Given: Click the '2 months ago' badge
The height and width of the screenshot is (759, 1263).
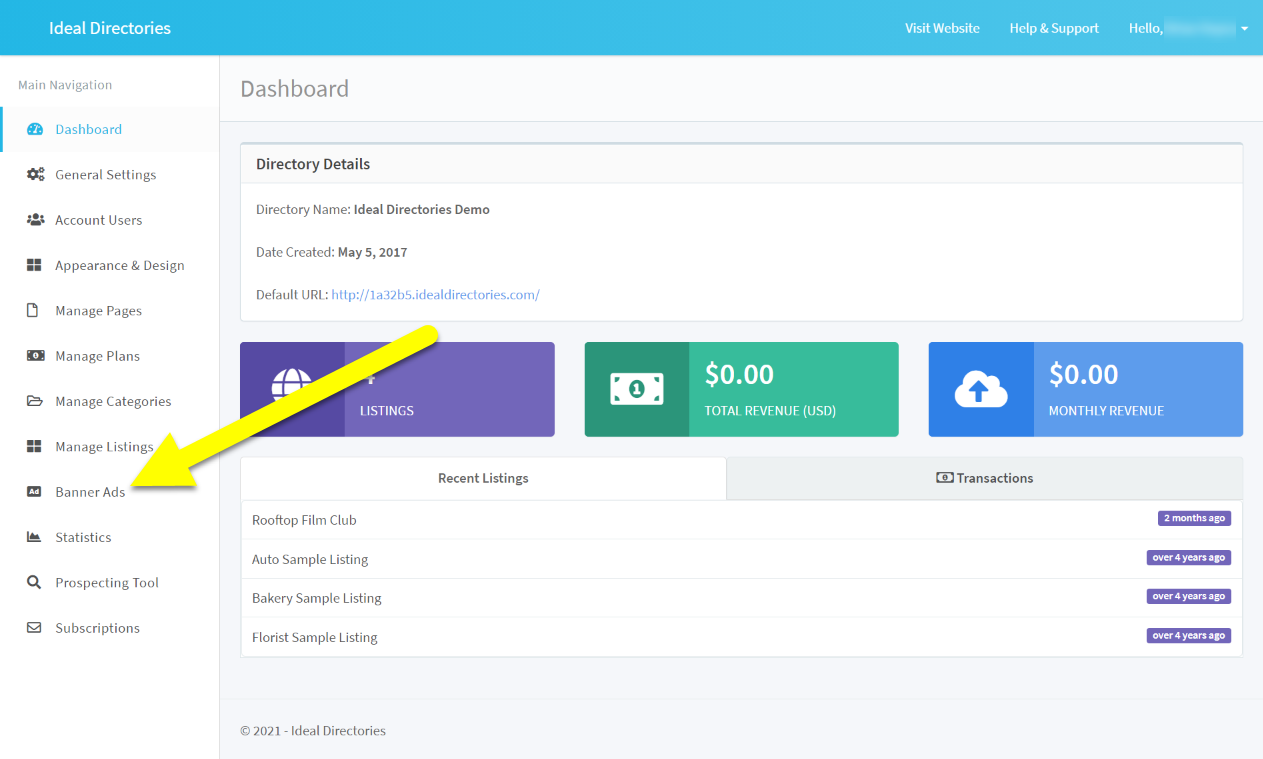Looking at the screenshot, I should click(1194, 519).
